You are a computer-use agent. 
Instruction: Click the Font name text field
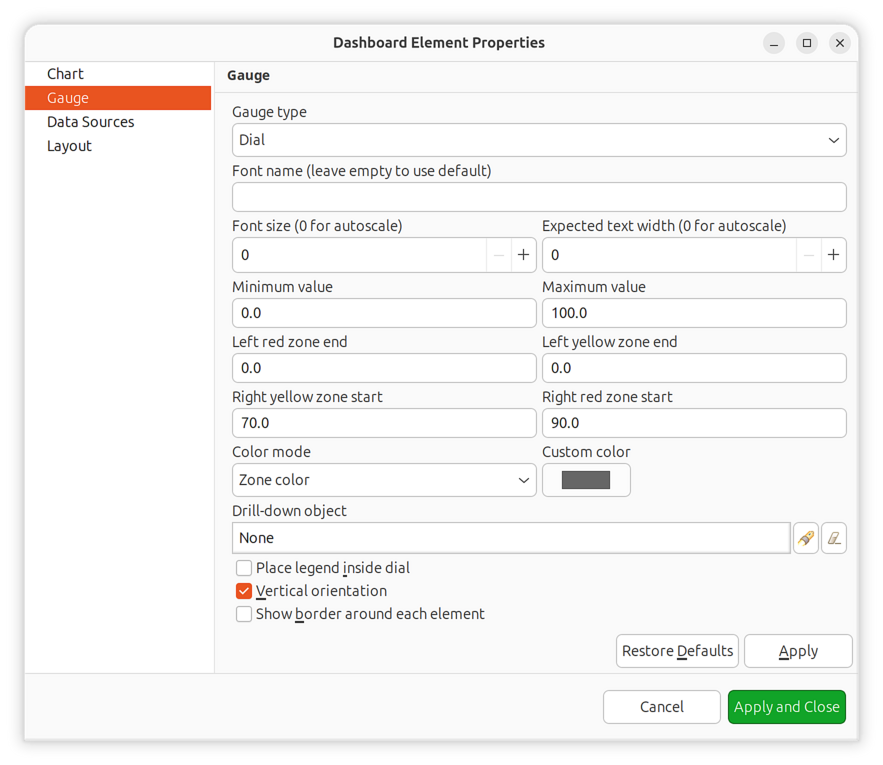tap(539, 197)
